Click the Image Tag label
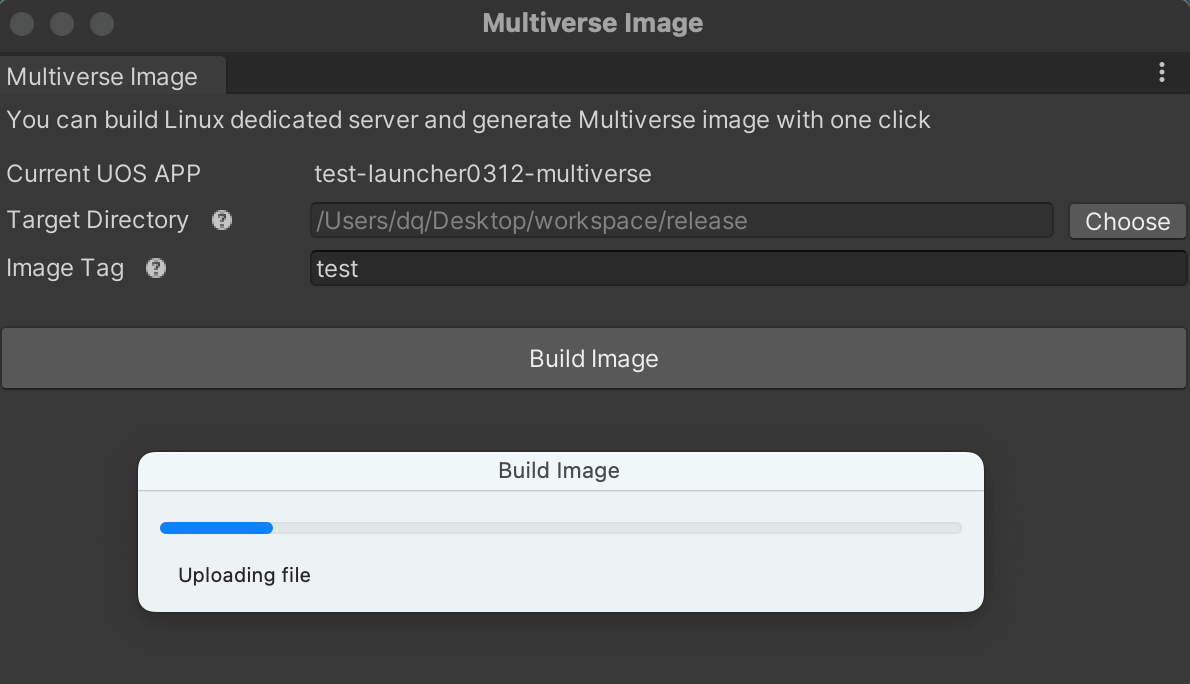This screenshot has height=684, width=1190. pyautogui.click(x=65, y=268)
